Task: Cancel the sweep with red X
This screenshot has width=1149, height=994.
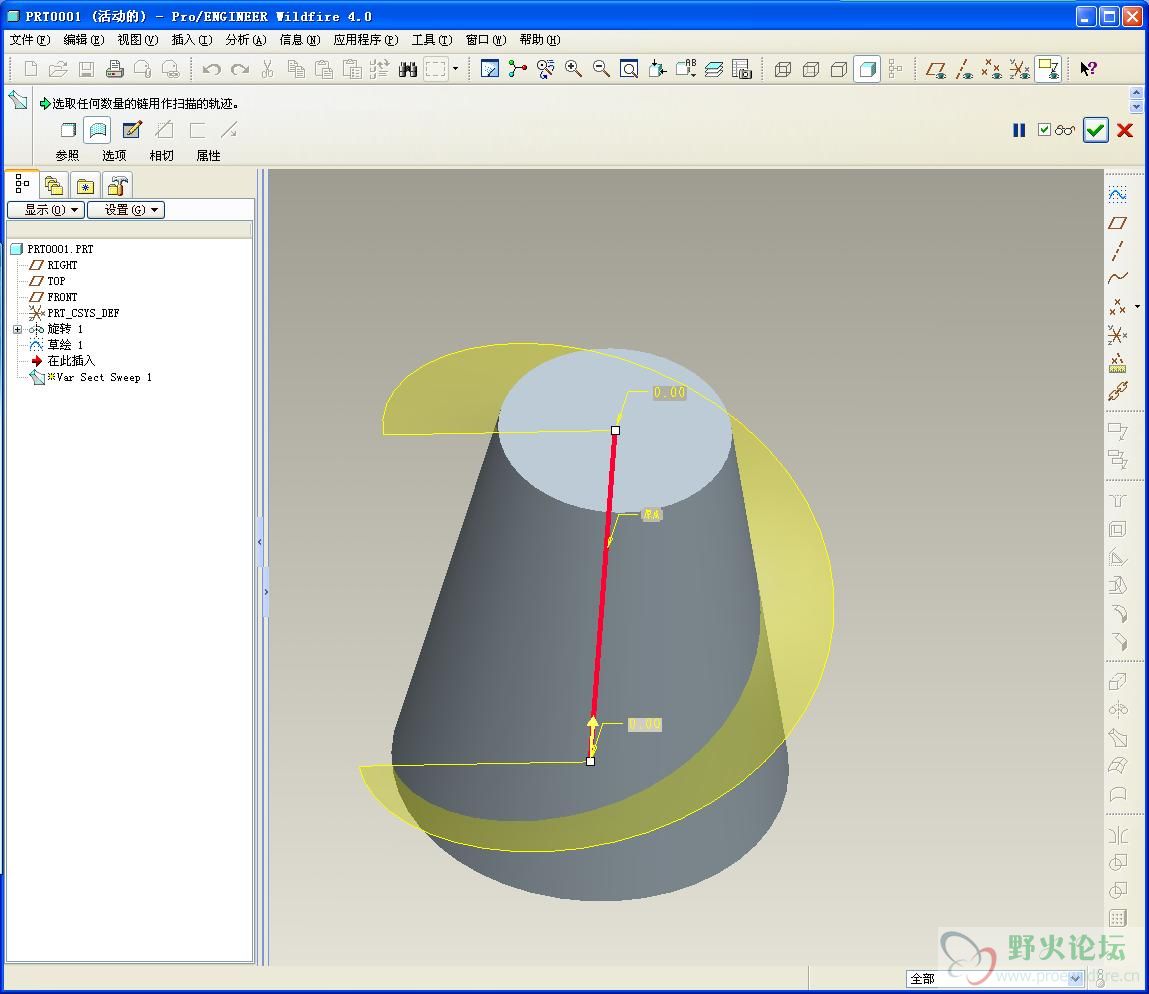Action: click(1125, 130)
